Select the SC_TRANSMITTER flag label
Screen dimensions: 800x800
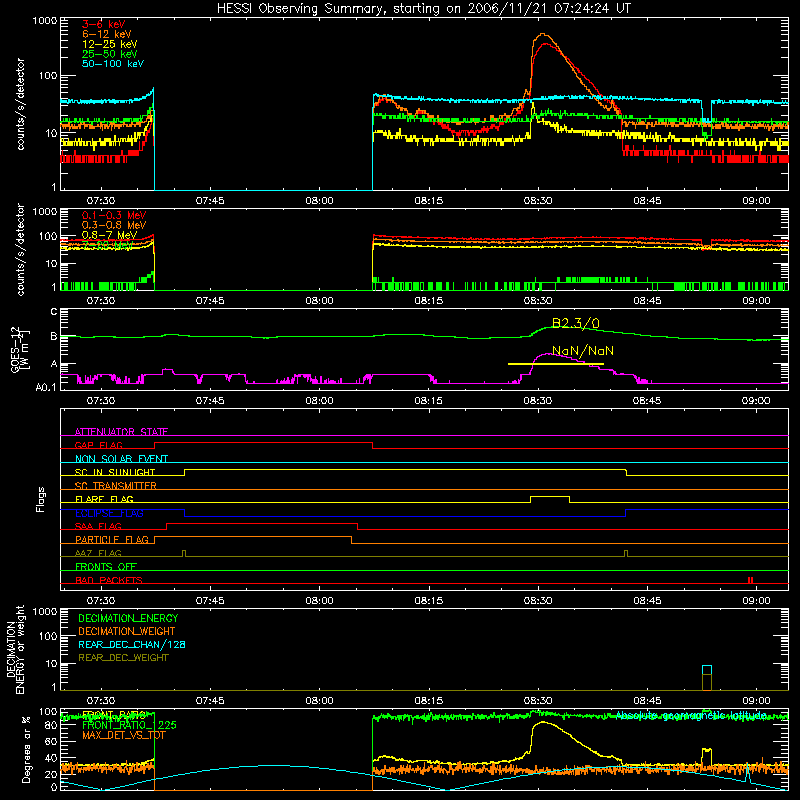pos(116,486)
